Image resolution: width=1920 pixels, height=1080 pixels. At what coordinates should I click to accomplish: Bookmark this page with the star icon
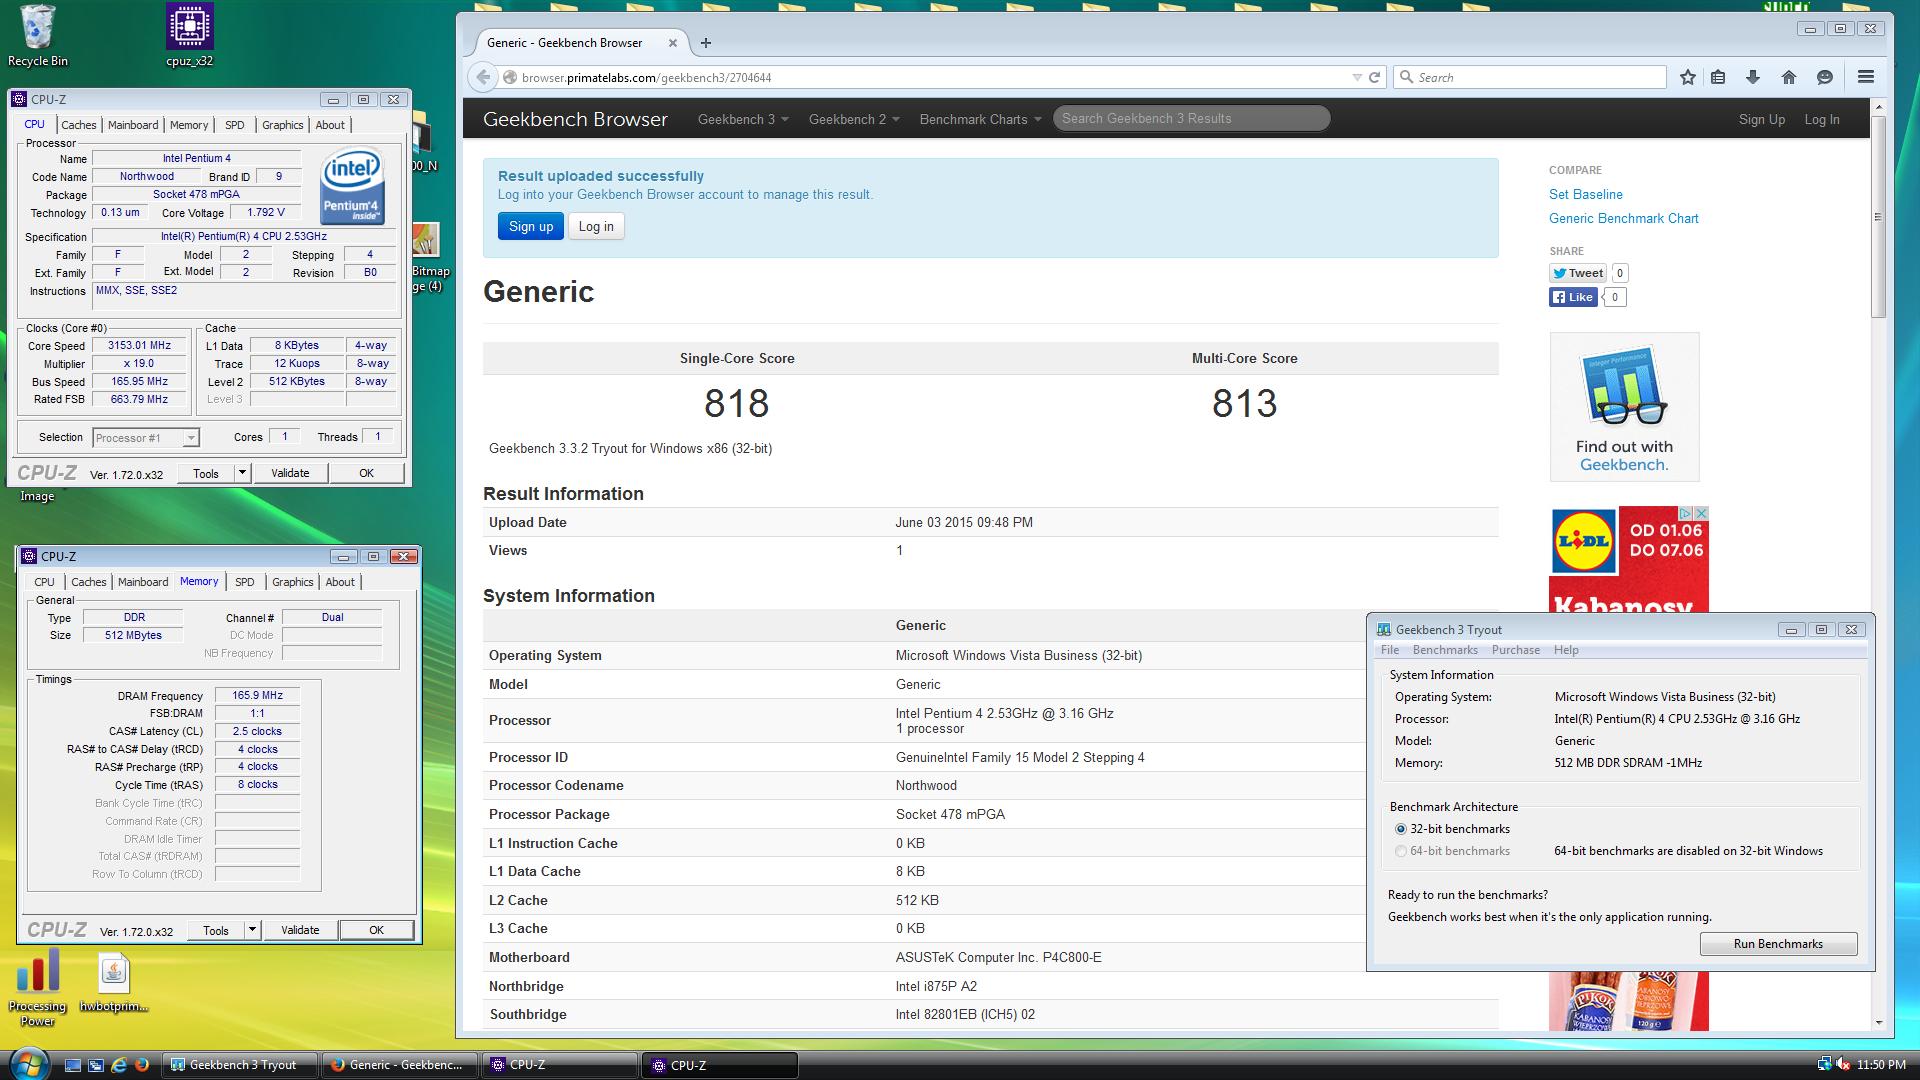click(x=1688, y=77)
